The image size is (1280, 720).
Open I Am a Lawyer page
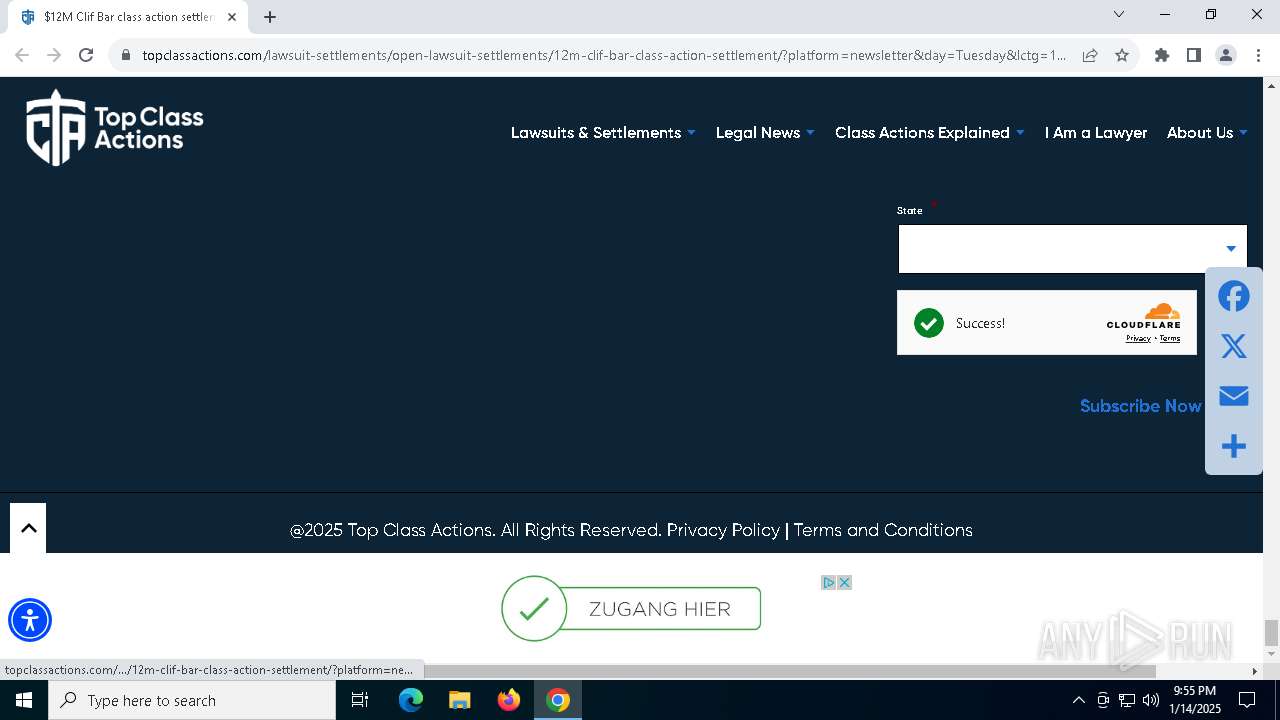[1096, 132]
